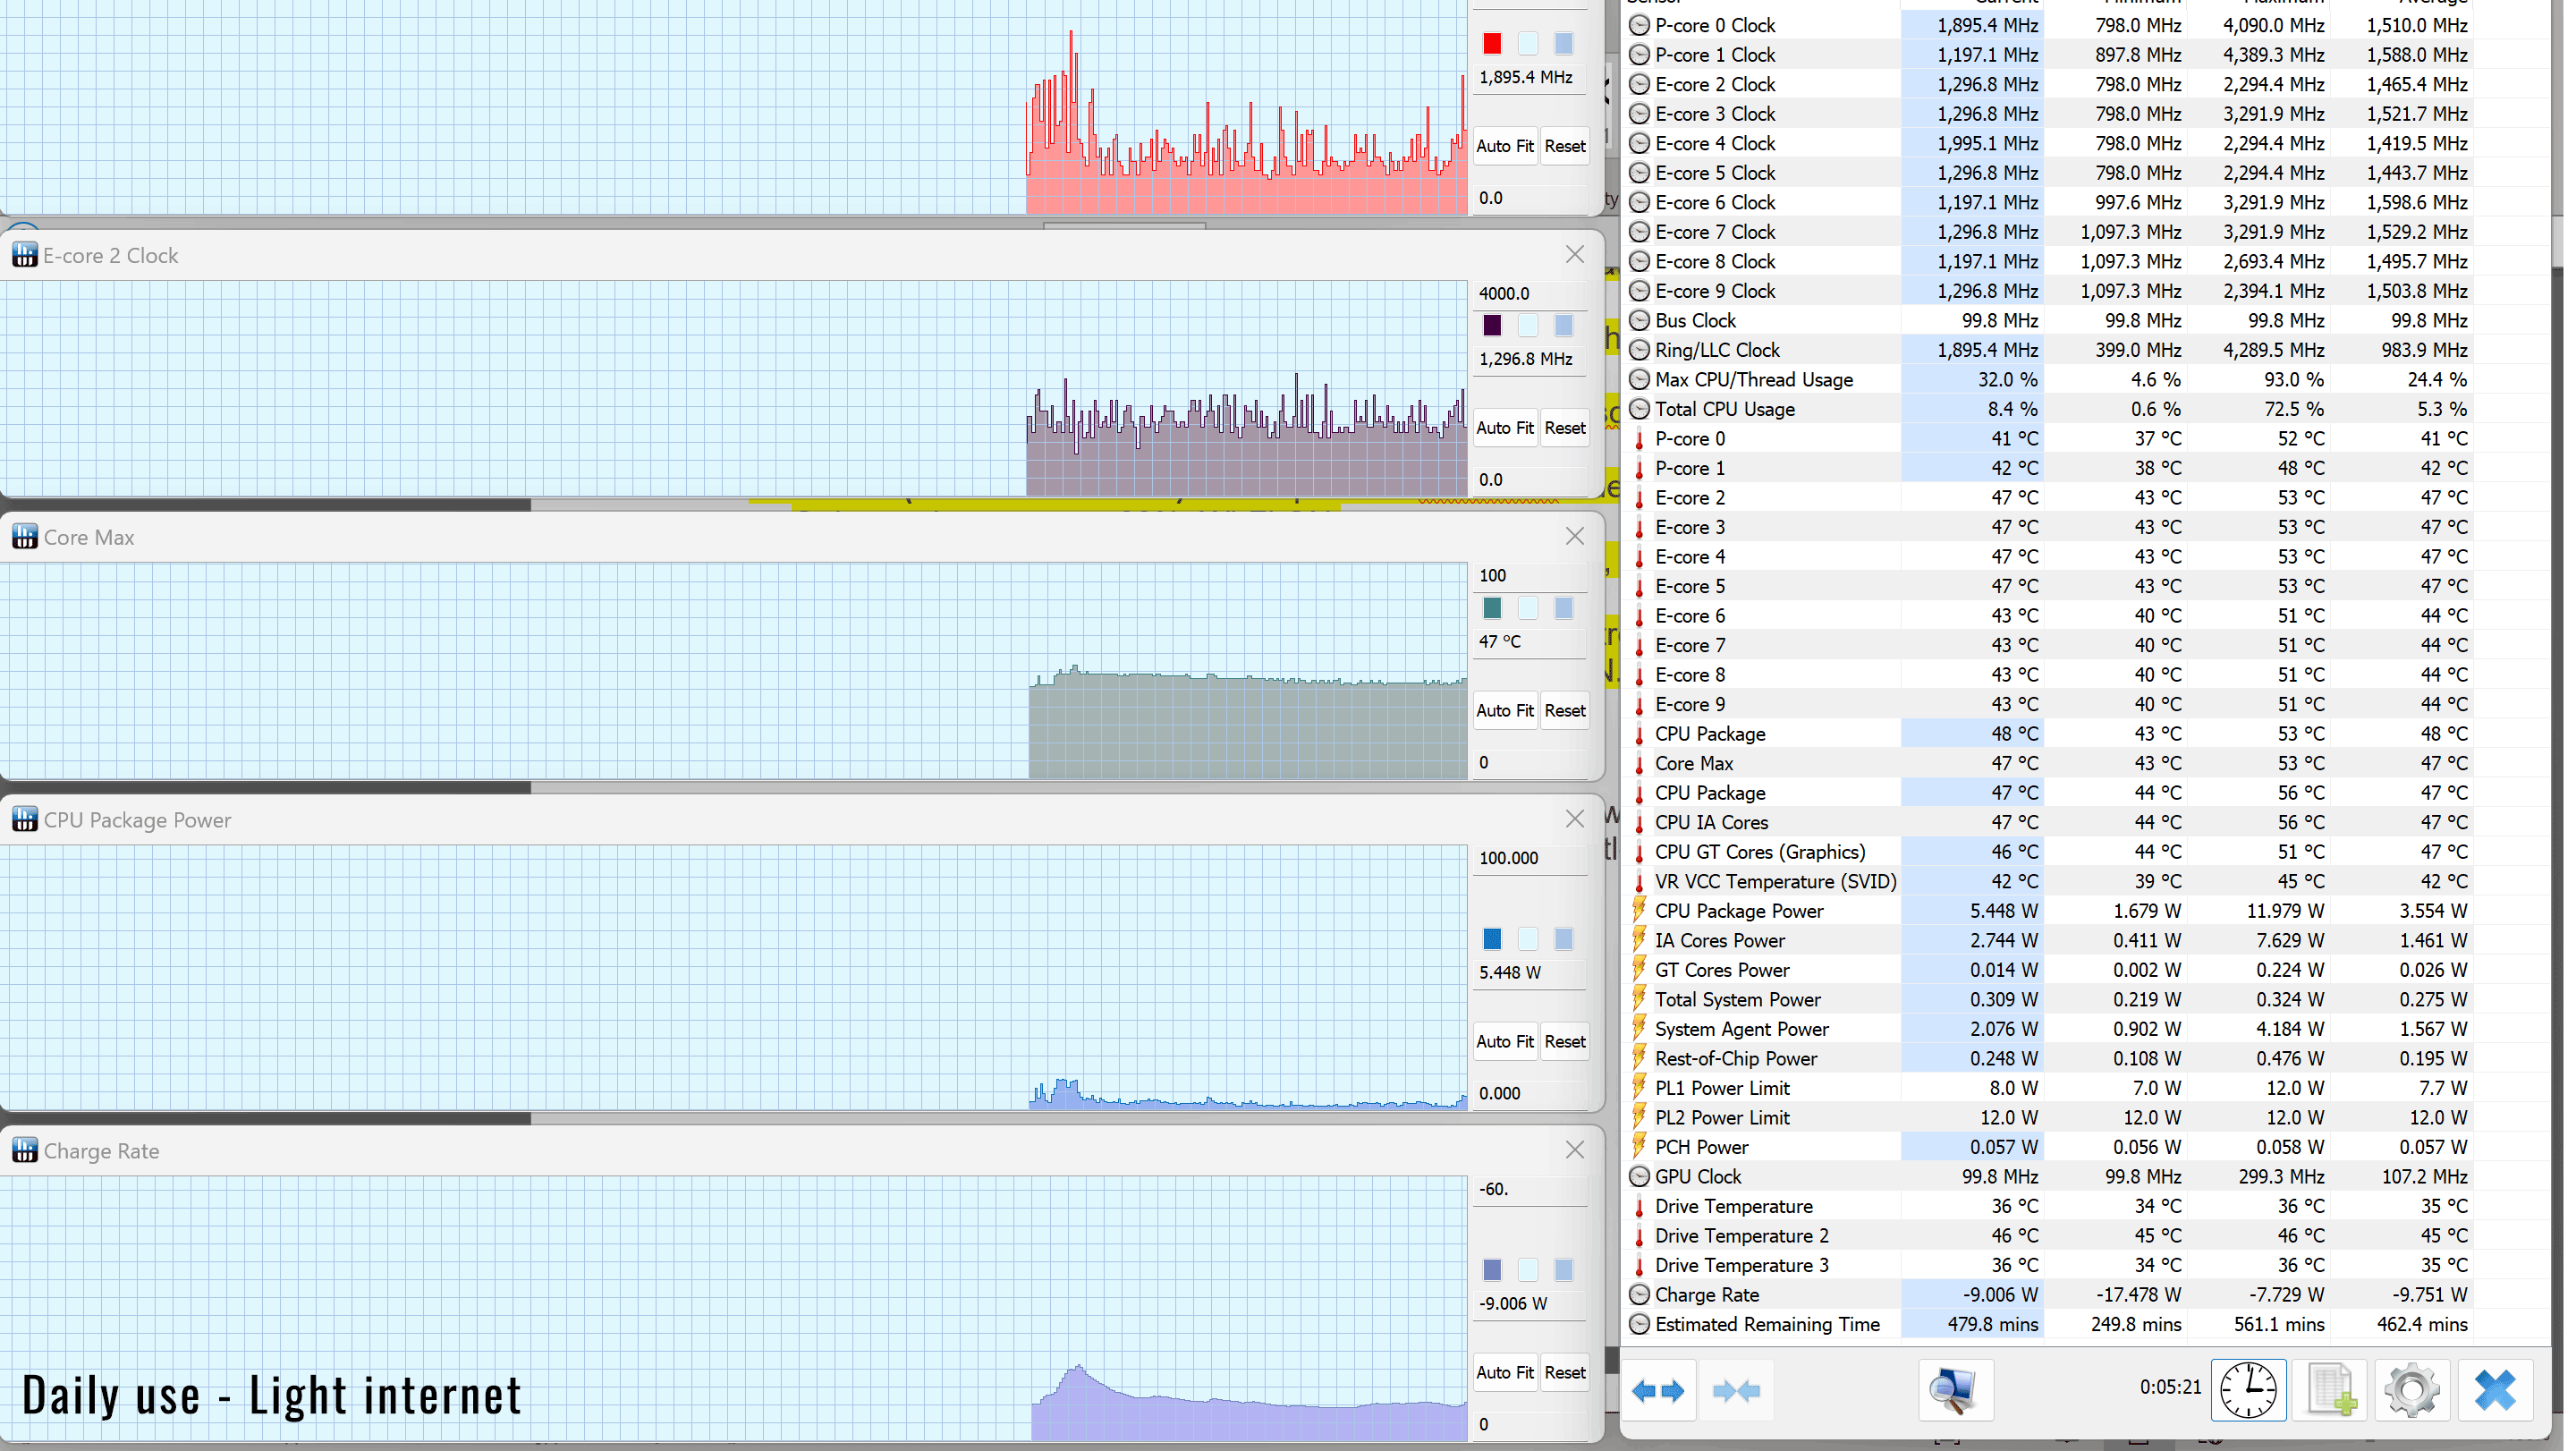
Task: Click the icon beside Ring/LLC Clock row
Action: click(x=1639, y=350)
